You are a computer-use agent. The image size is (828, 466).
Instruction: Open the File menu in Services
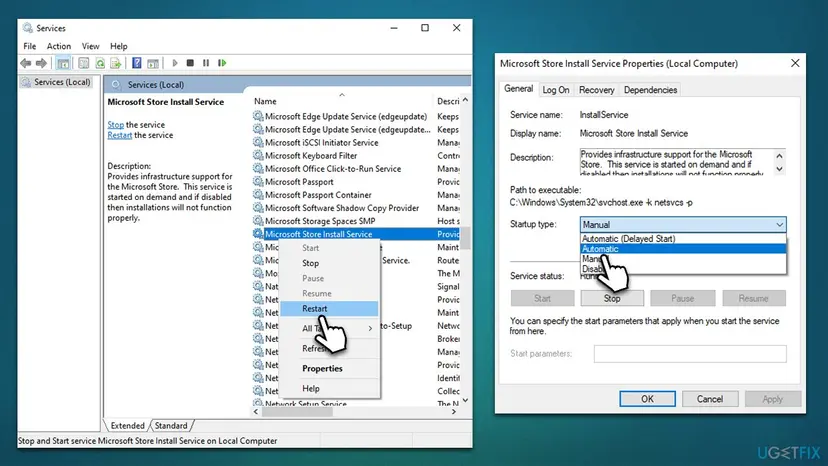click(x=30, y=46)
